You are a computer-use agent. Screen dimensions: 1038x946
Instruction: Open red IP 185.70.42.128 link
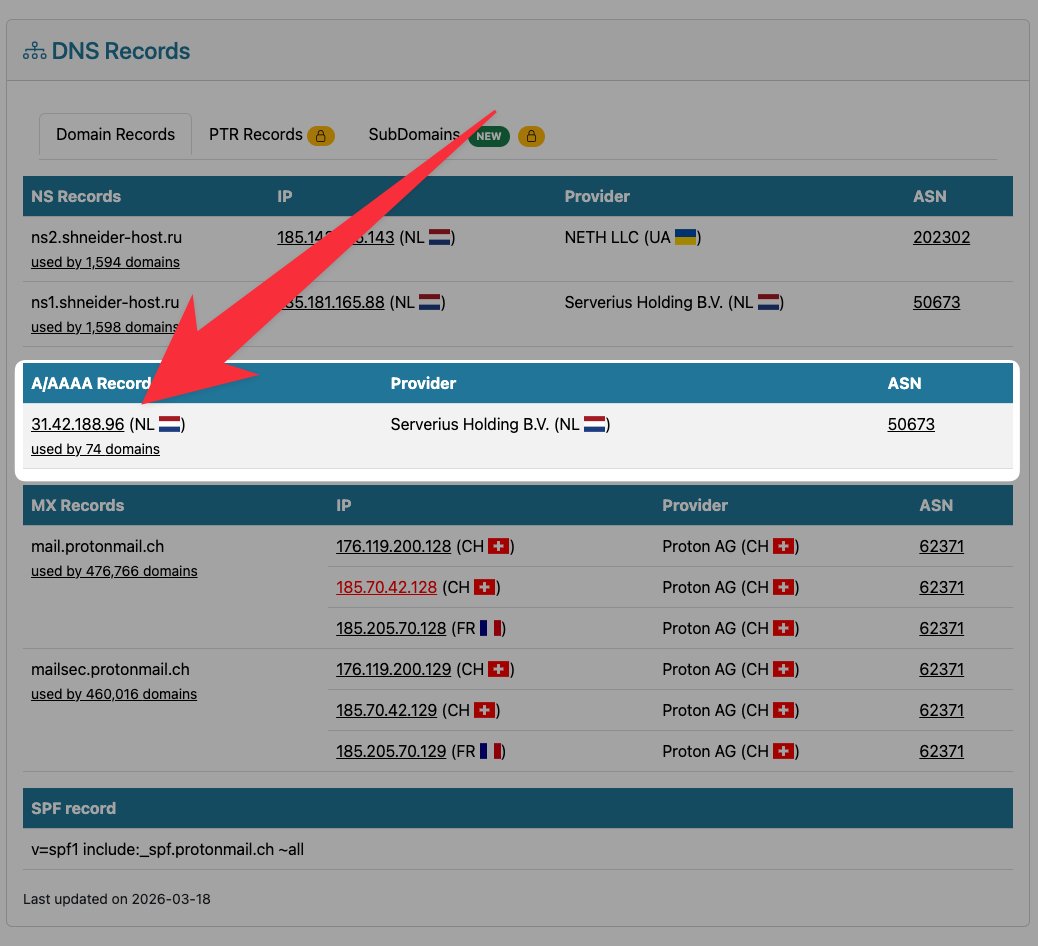coord(387,587)
